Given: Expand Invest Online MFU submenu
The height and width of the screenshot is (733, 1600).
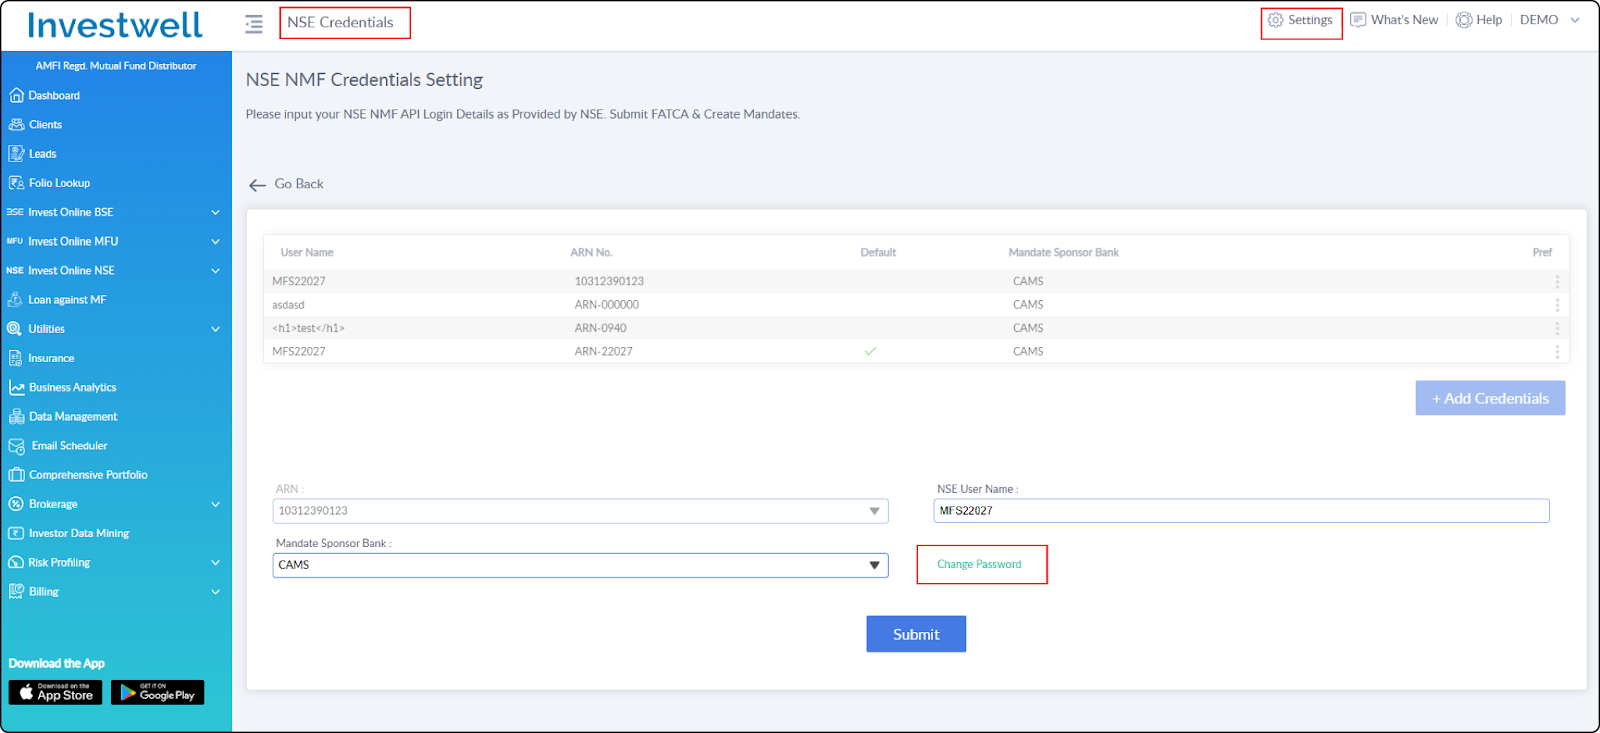Looking at the screenshot, I should point(215,241).
